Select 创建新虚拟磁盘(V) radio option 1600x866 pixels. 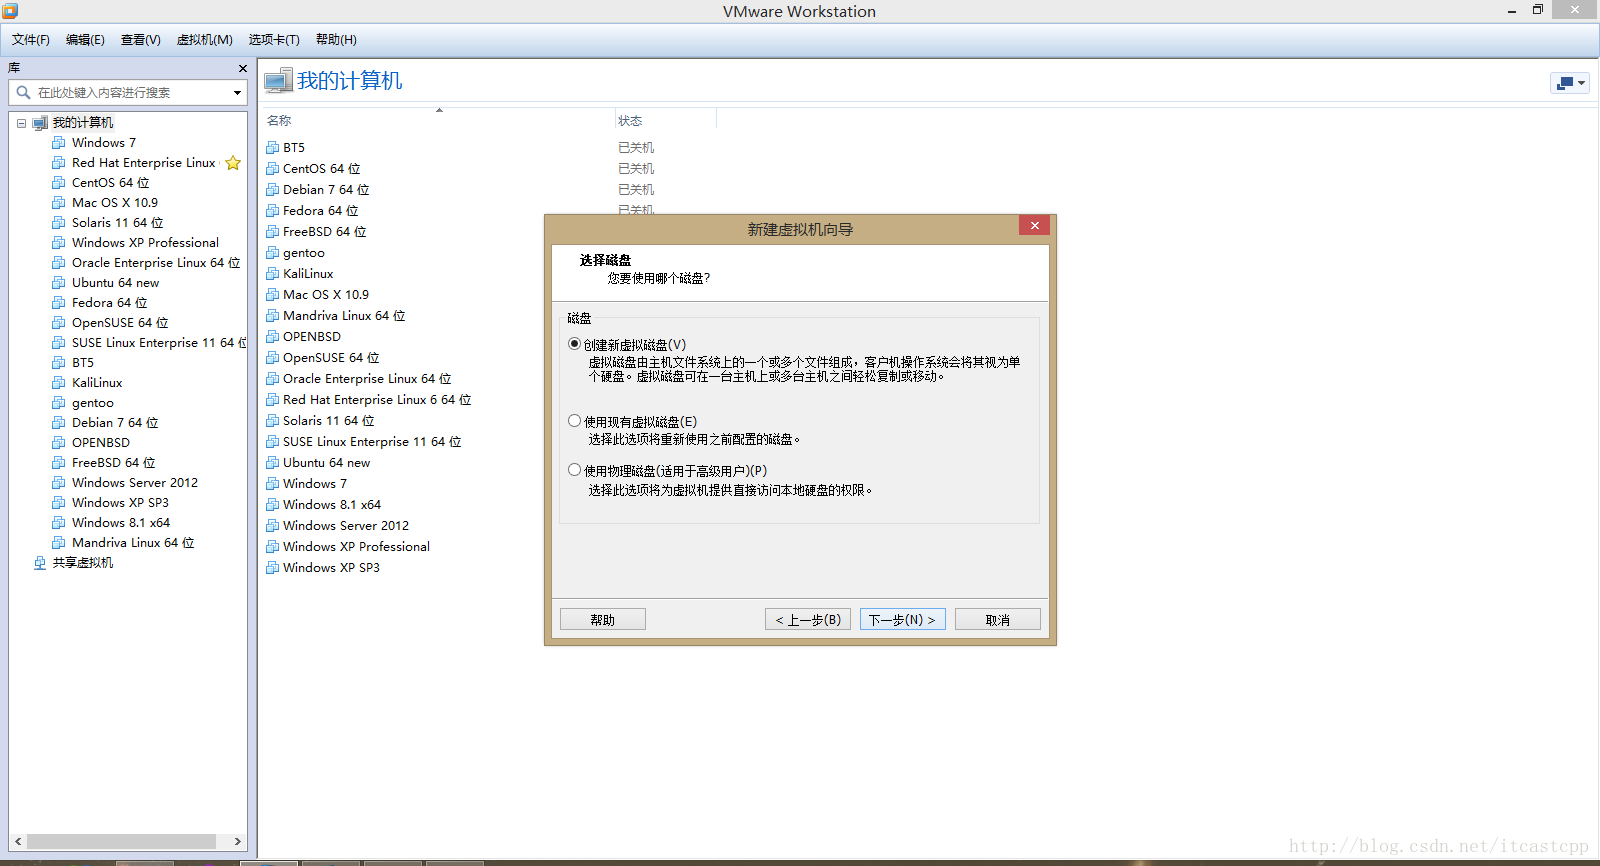574,344
